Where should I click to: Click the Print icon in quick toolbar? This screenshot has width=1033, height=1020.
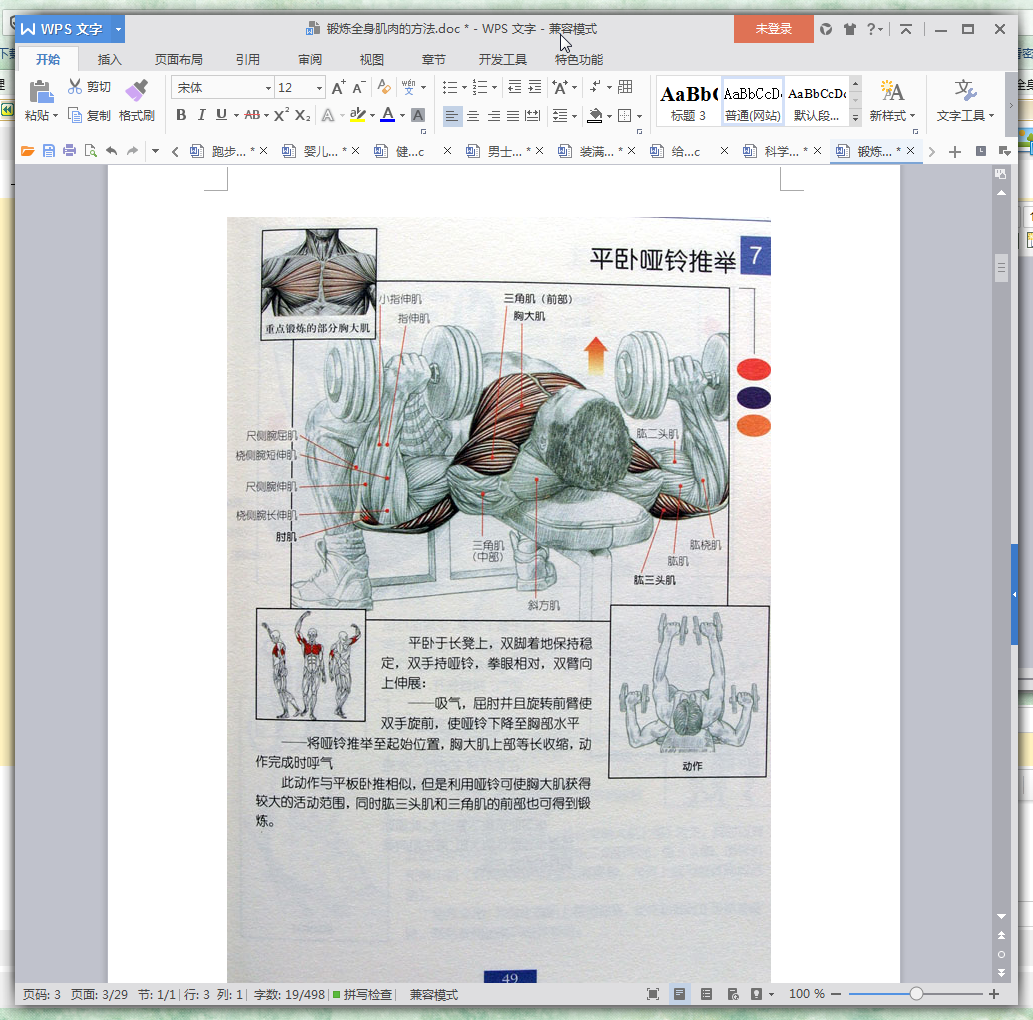(x=69, y=151)
